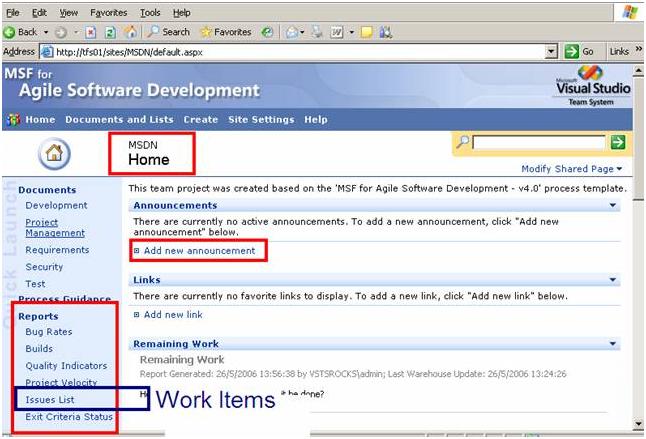Open the Project Management documents link

(55, 228)
